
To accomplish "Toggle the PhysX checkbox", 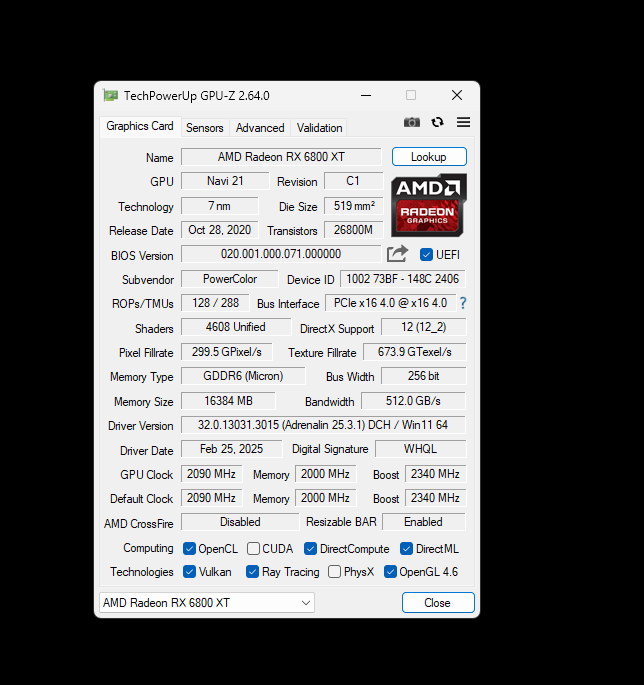I will click(x=334, y=572).
